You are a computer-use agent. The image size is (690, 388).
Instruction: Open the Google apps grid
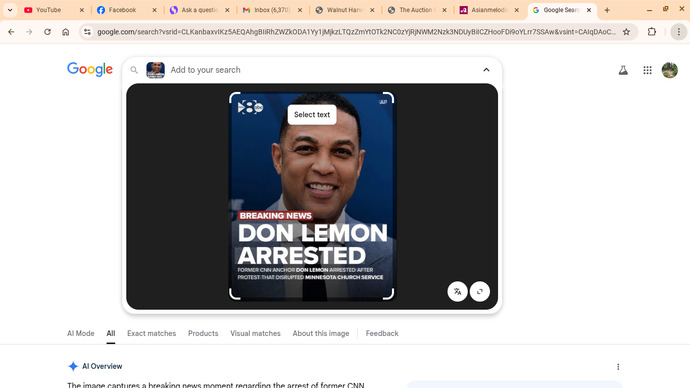(x=647, y=70)
